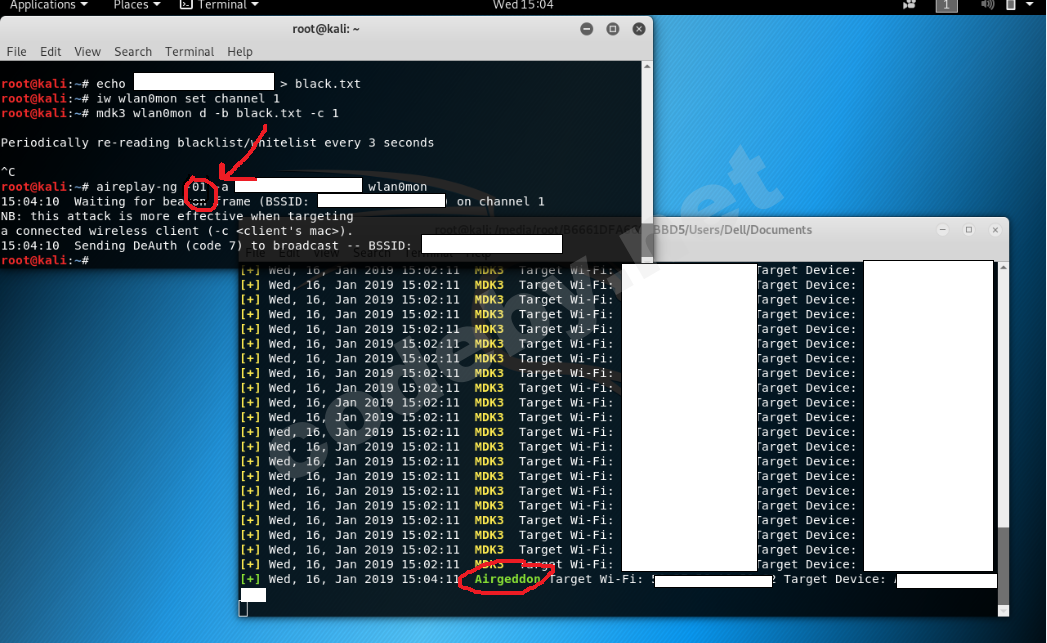
Task: Click the 'NB: this attack is more effective' line
Action: pos(177,216)
